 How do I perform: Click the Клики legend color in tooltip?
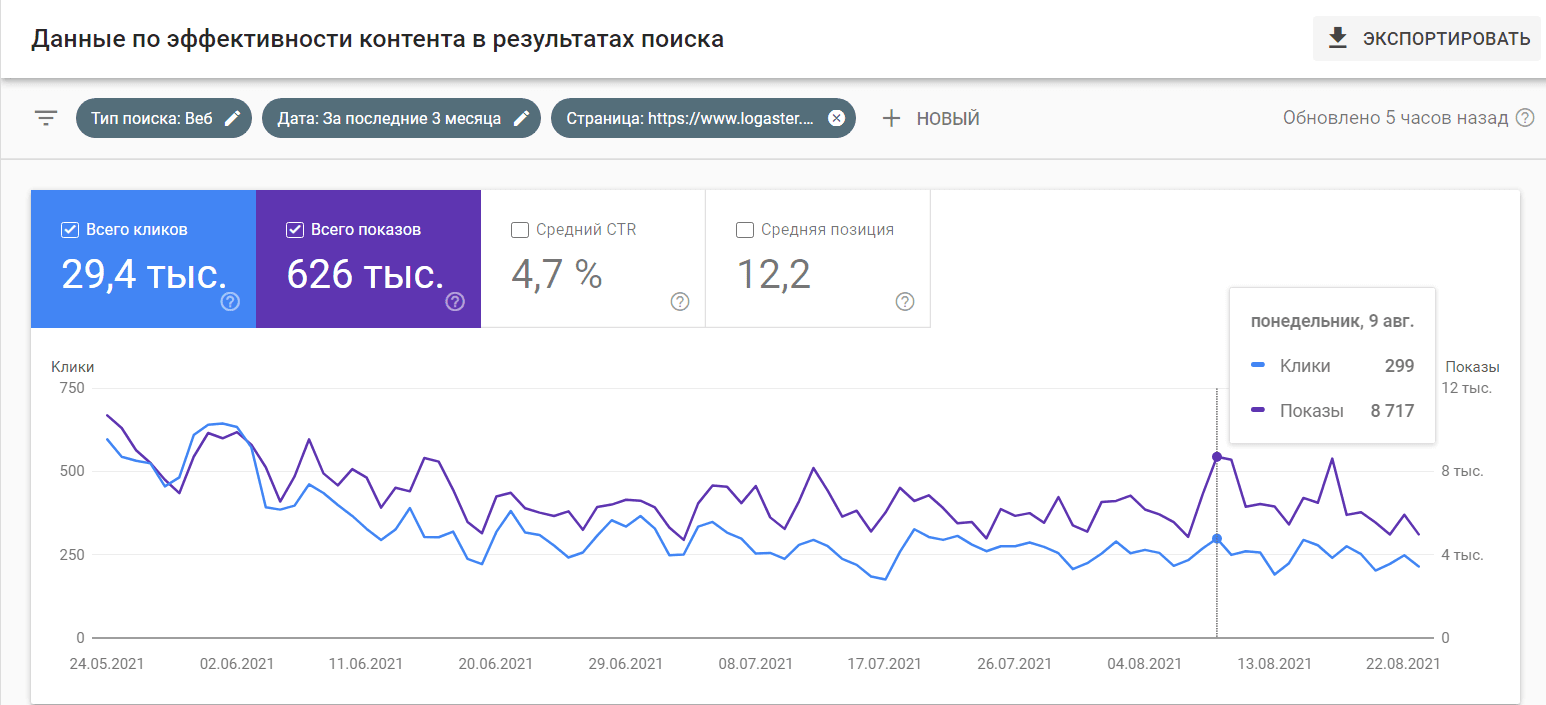(1259, 366)
